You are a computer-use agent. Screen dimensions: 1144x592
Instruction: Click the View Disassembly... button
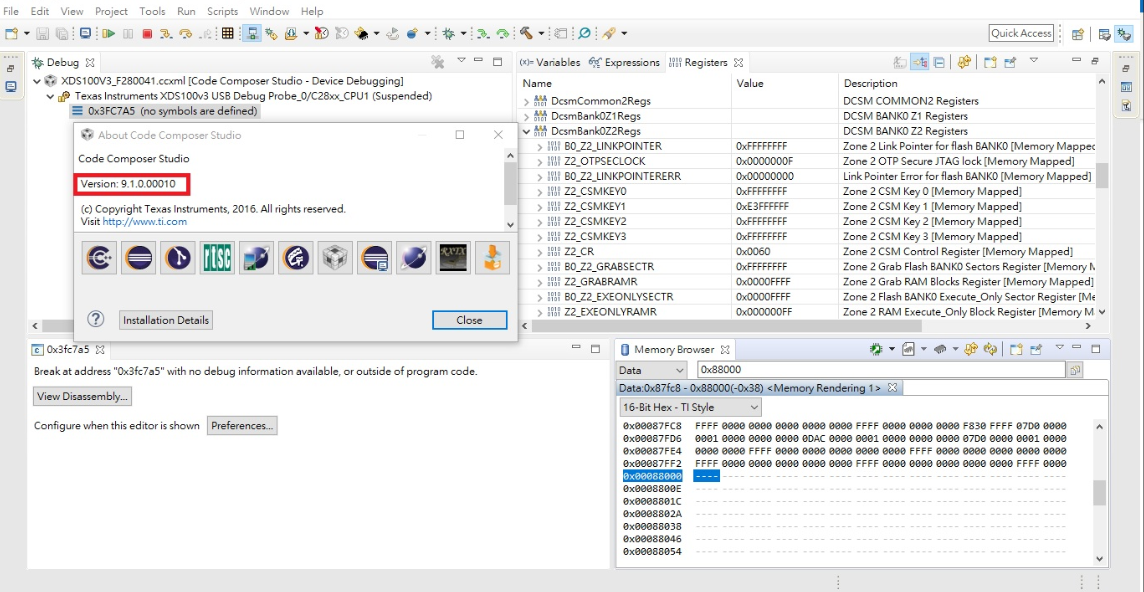tap(83, 396)
